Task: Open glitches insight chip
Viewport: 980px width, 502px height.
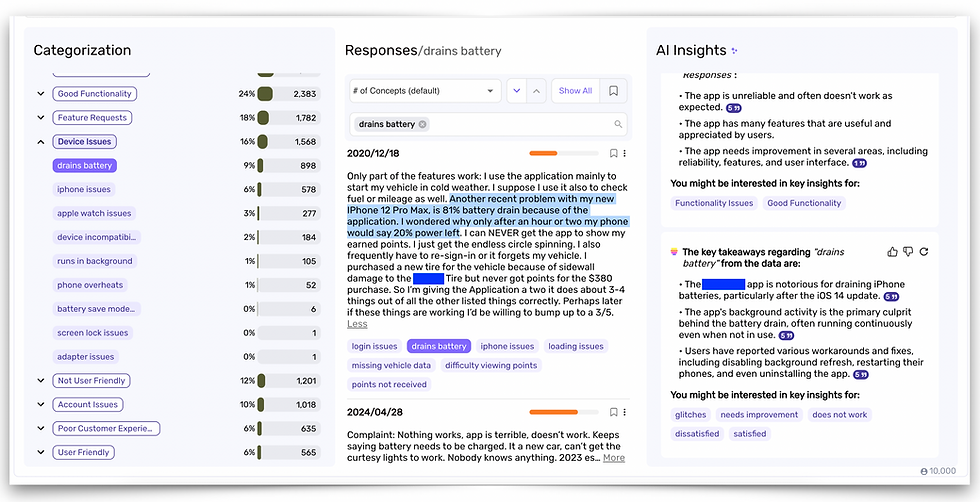Action: pyautogui.click(x=691, y=415)
